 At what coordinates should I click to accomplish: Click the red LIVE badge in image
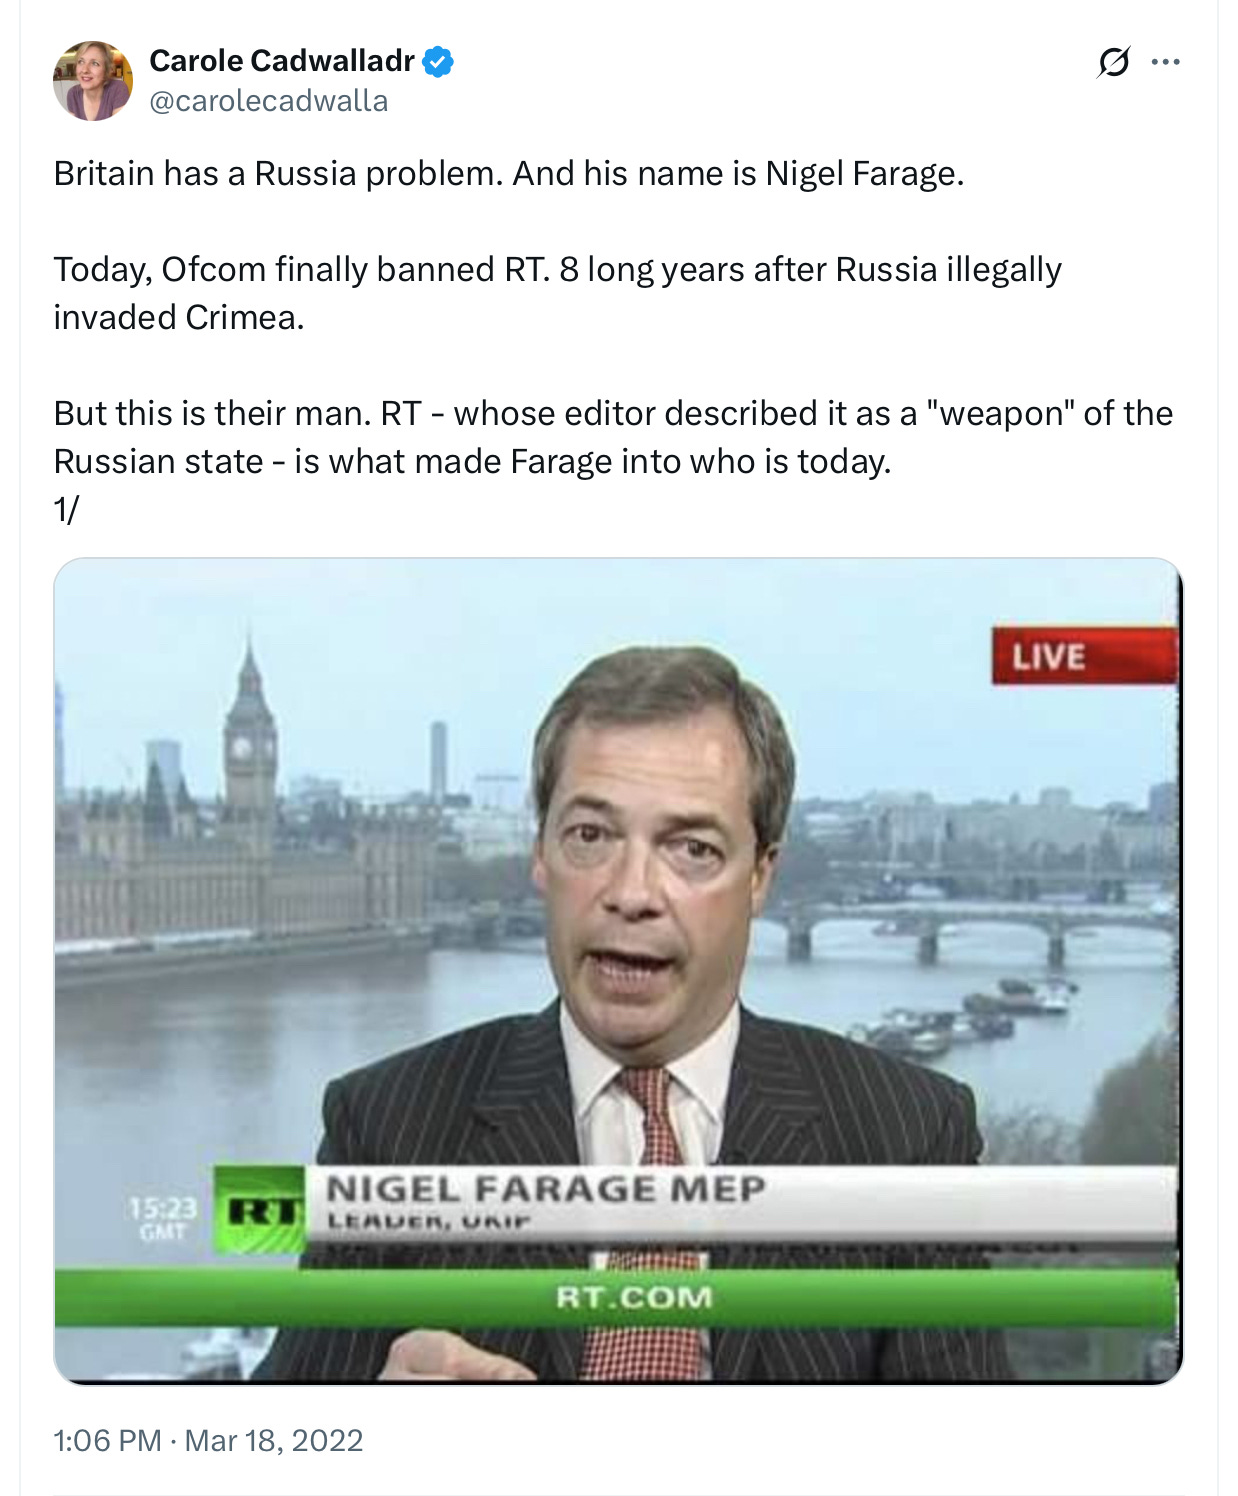tap(1084, 656)
